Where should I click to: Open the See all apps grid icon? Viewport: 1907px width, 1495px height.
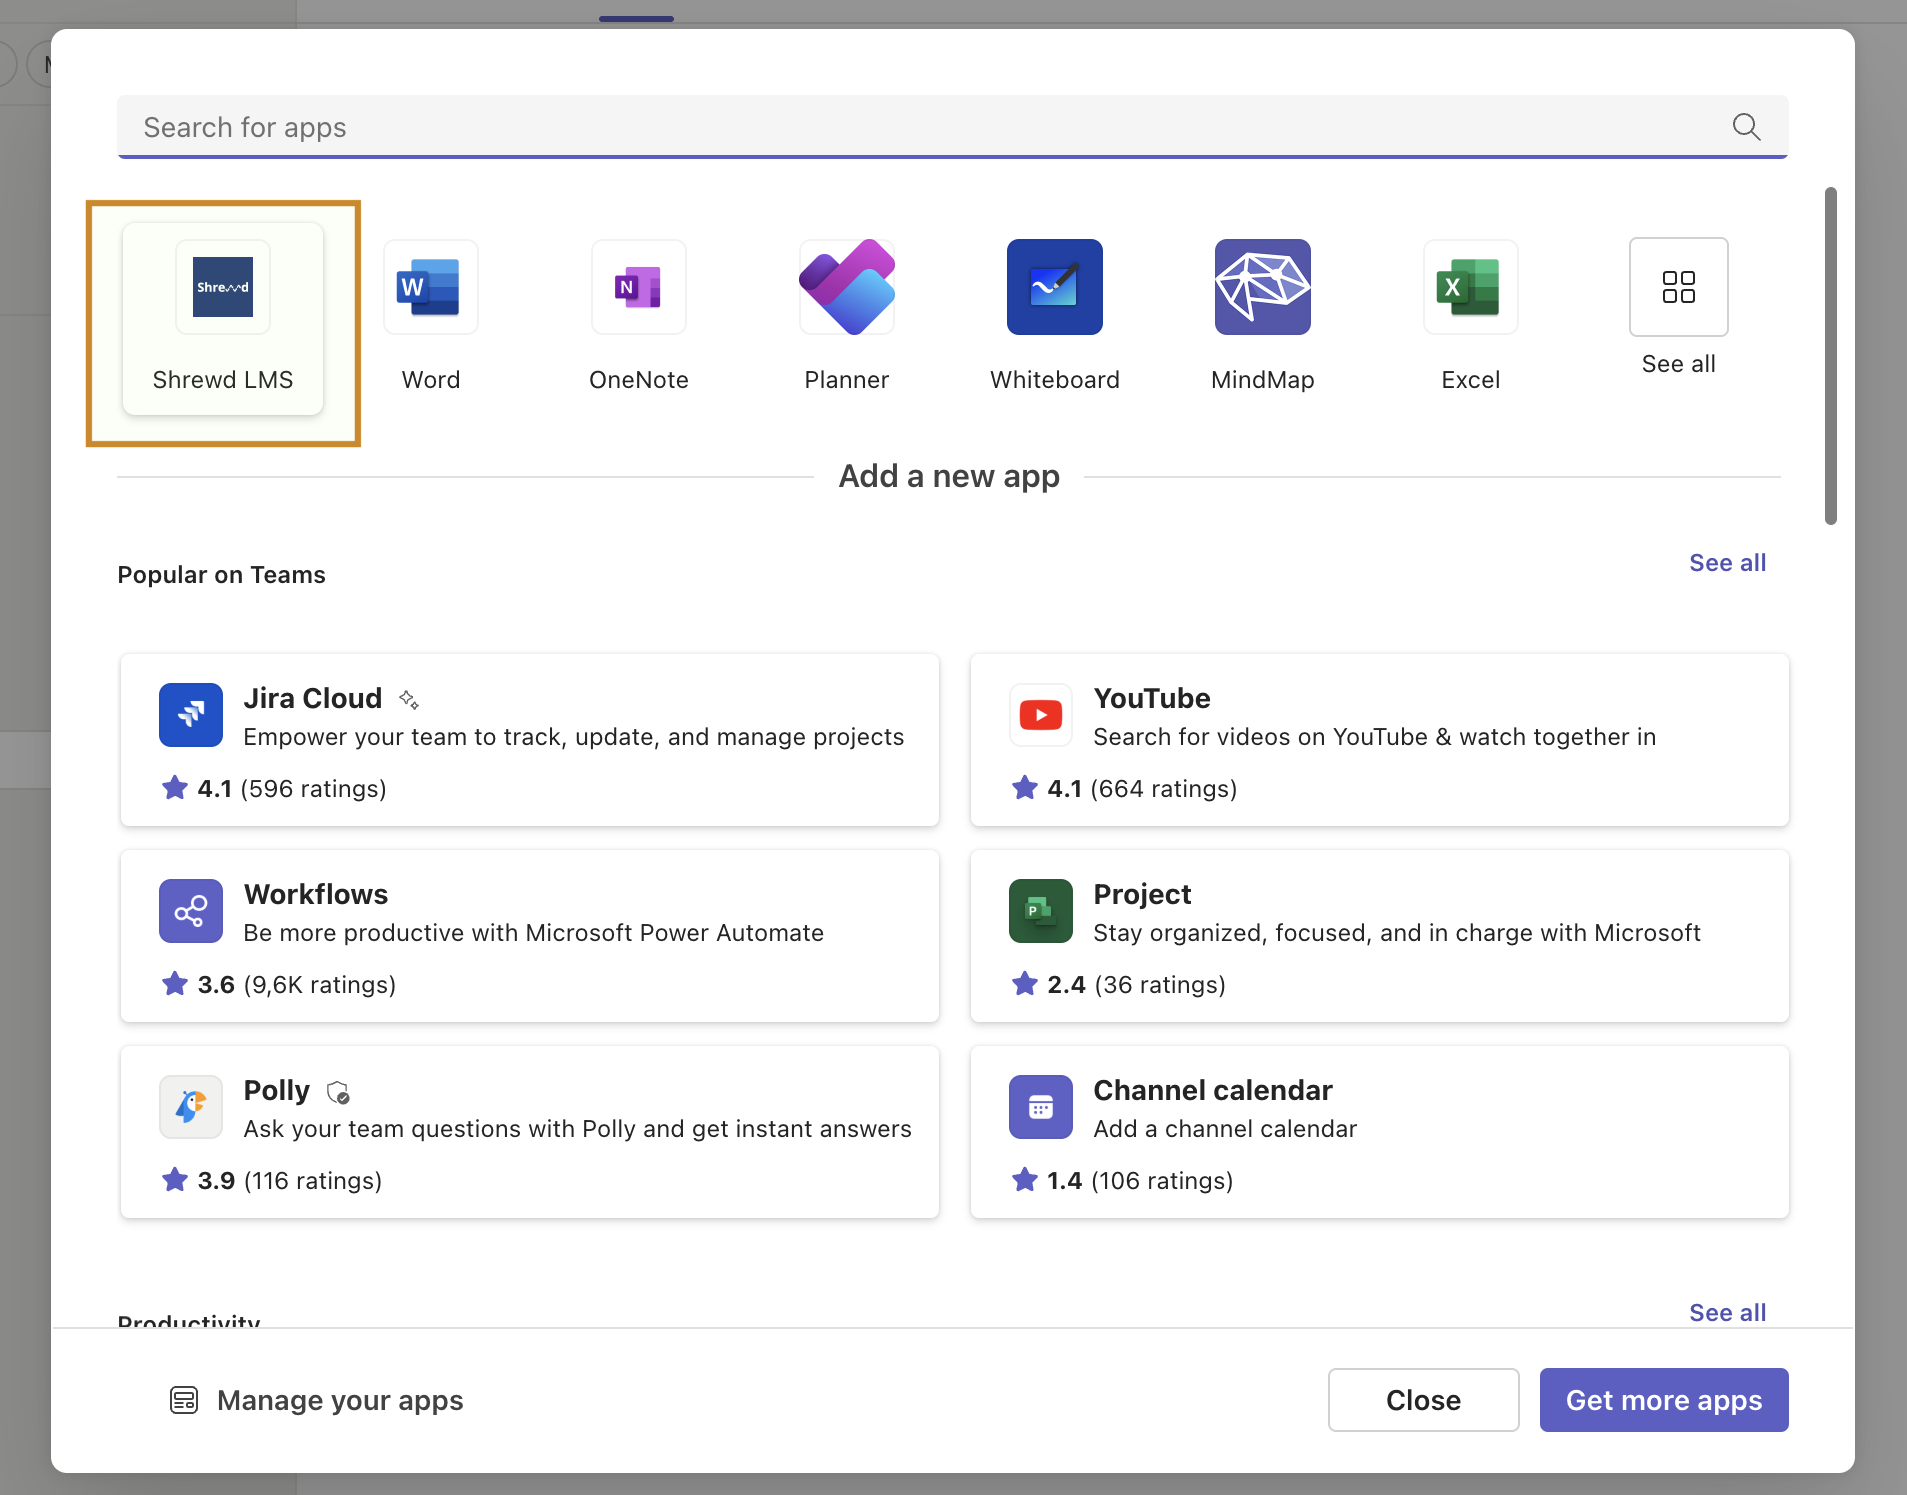(x=1679, y=287)
